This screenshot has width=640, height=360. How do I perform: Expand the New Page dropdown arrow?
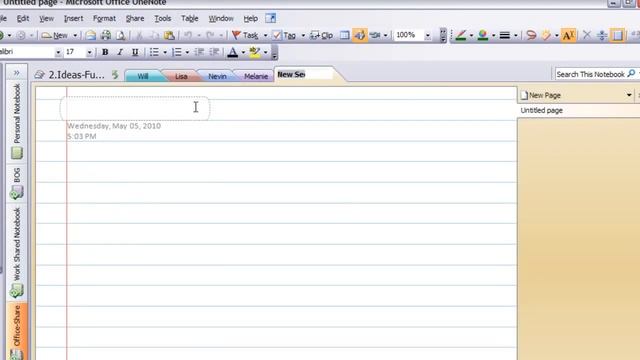(629, 95)
